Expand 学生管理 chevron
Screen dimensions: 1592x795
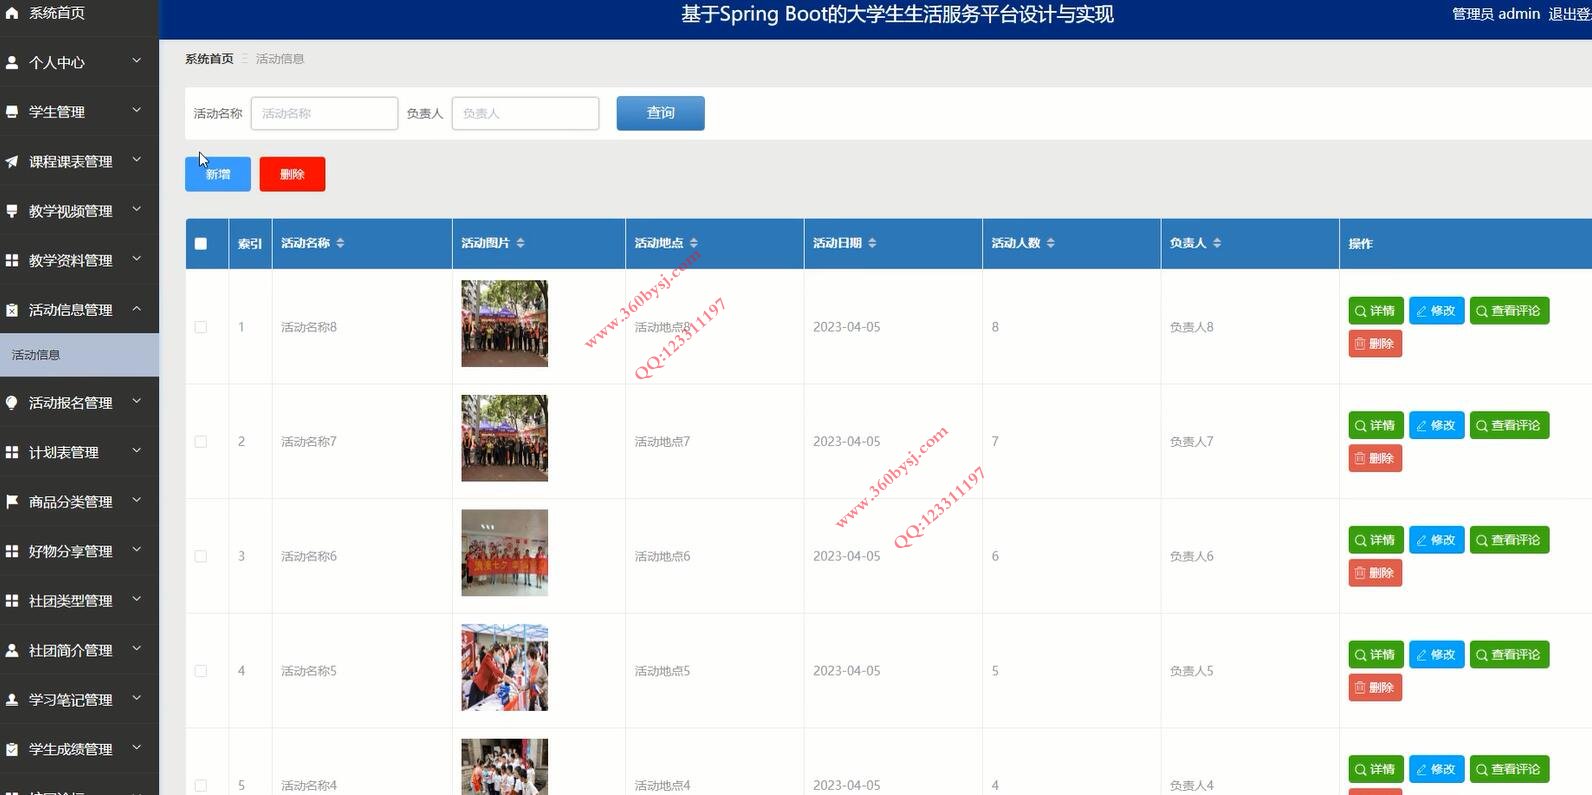click(x=137, y=110)
